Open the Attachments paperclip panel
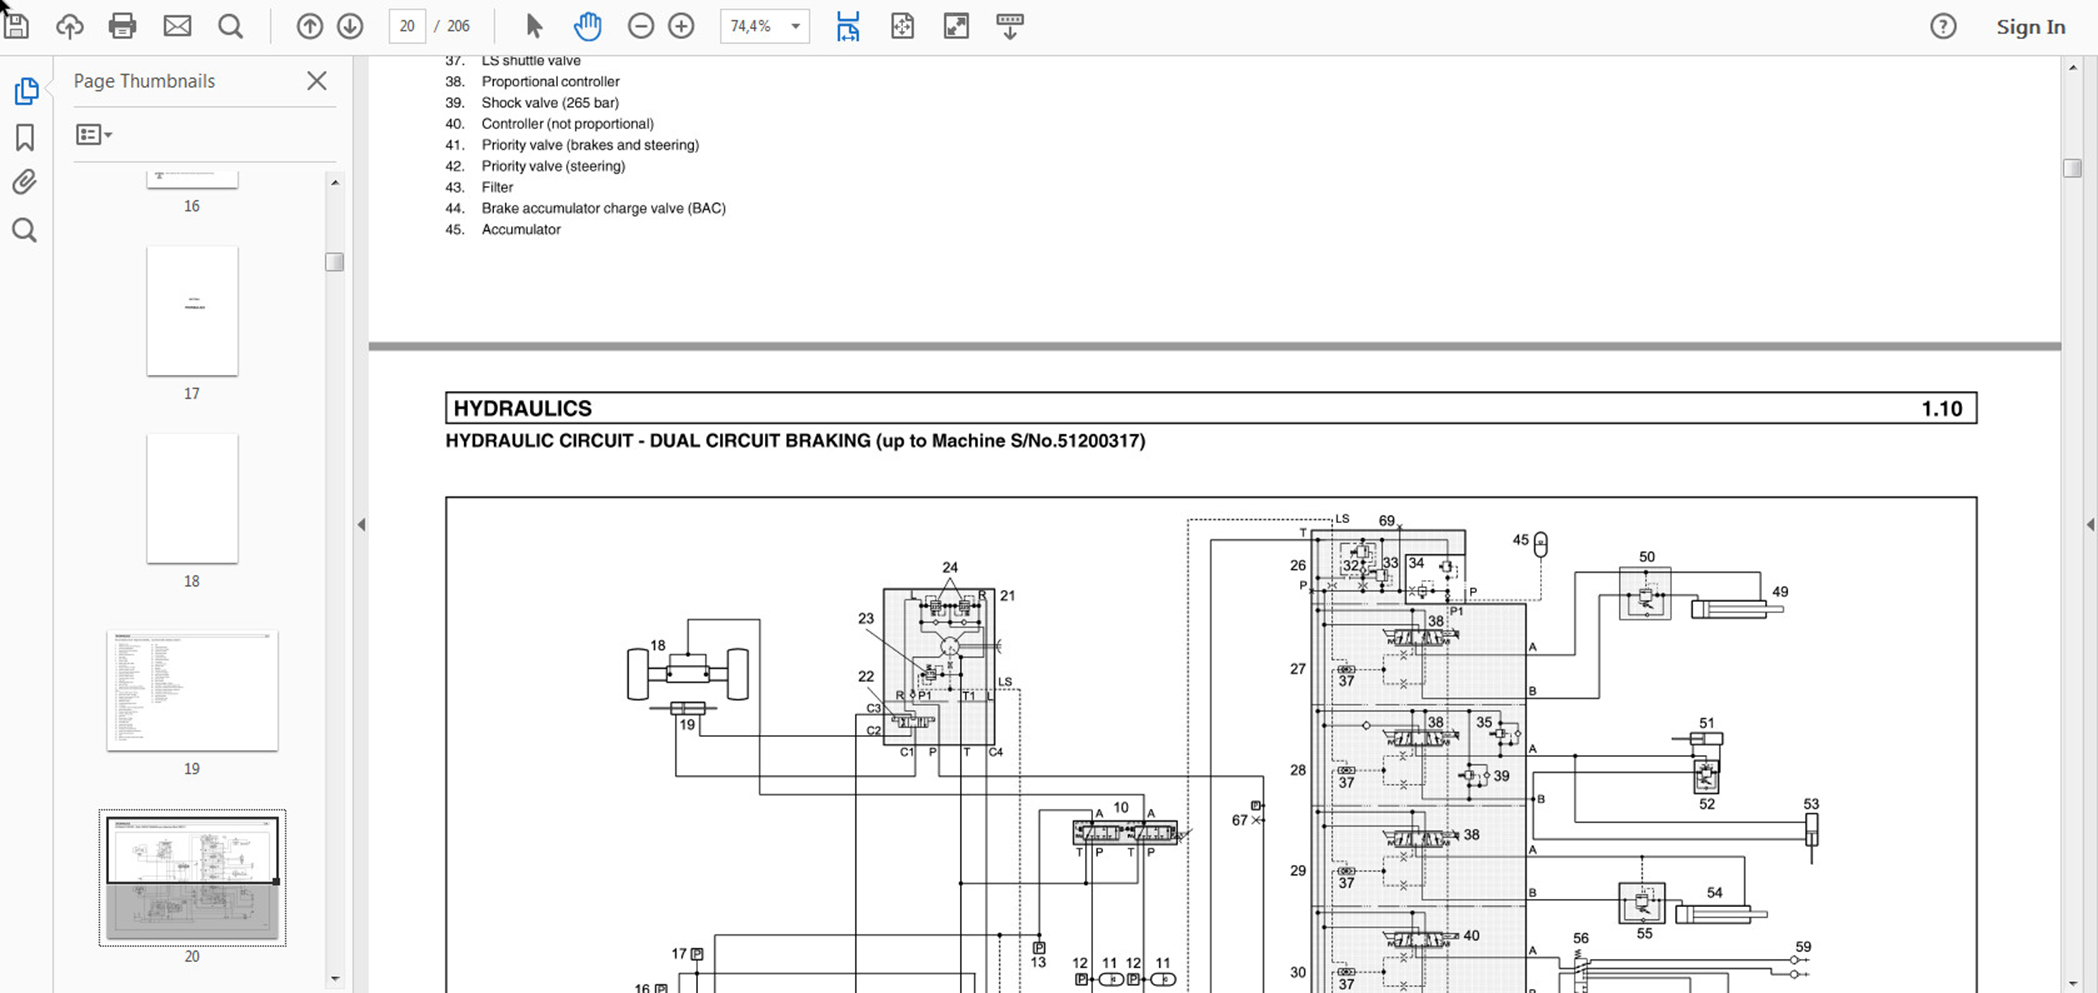Screen dimensions: 2098x993 click(25, 182)
